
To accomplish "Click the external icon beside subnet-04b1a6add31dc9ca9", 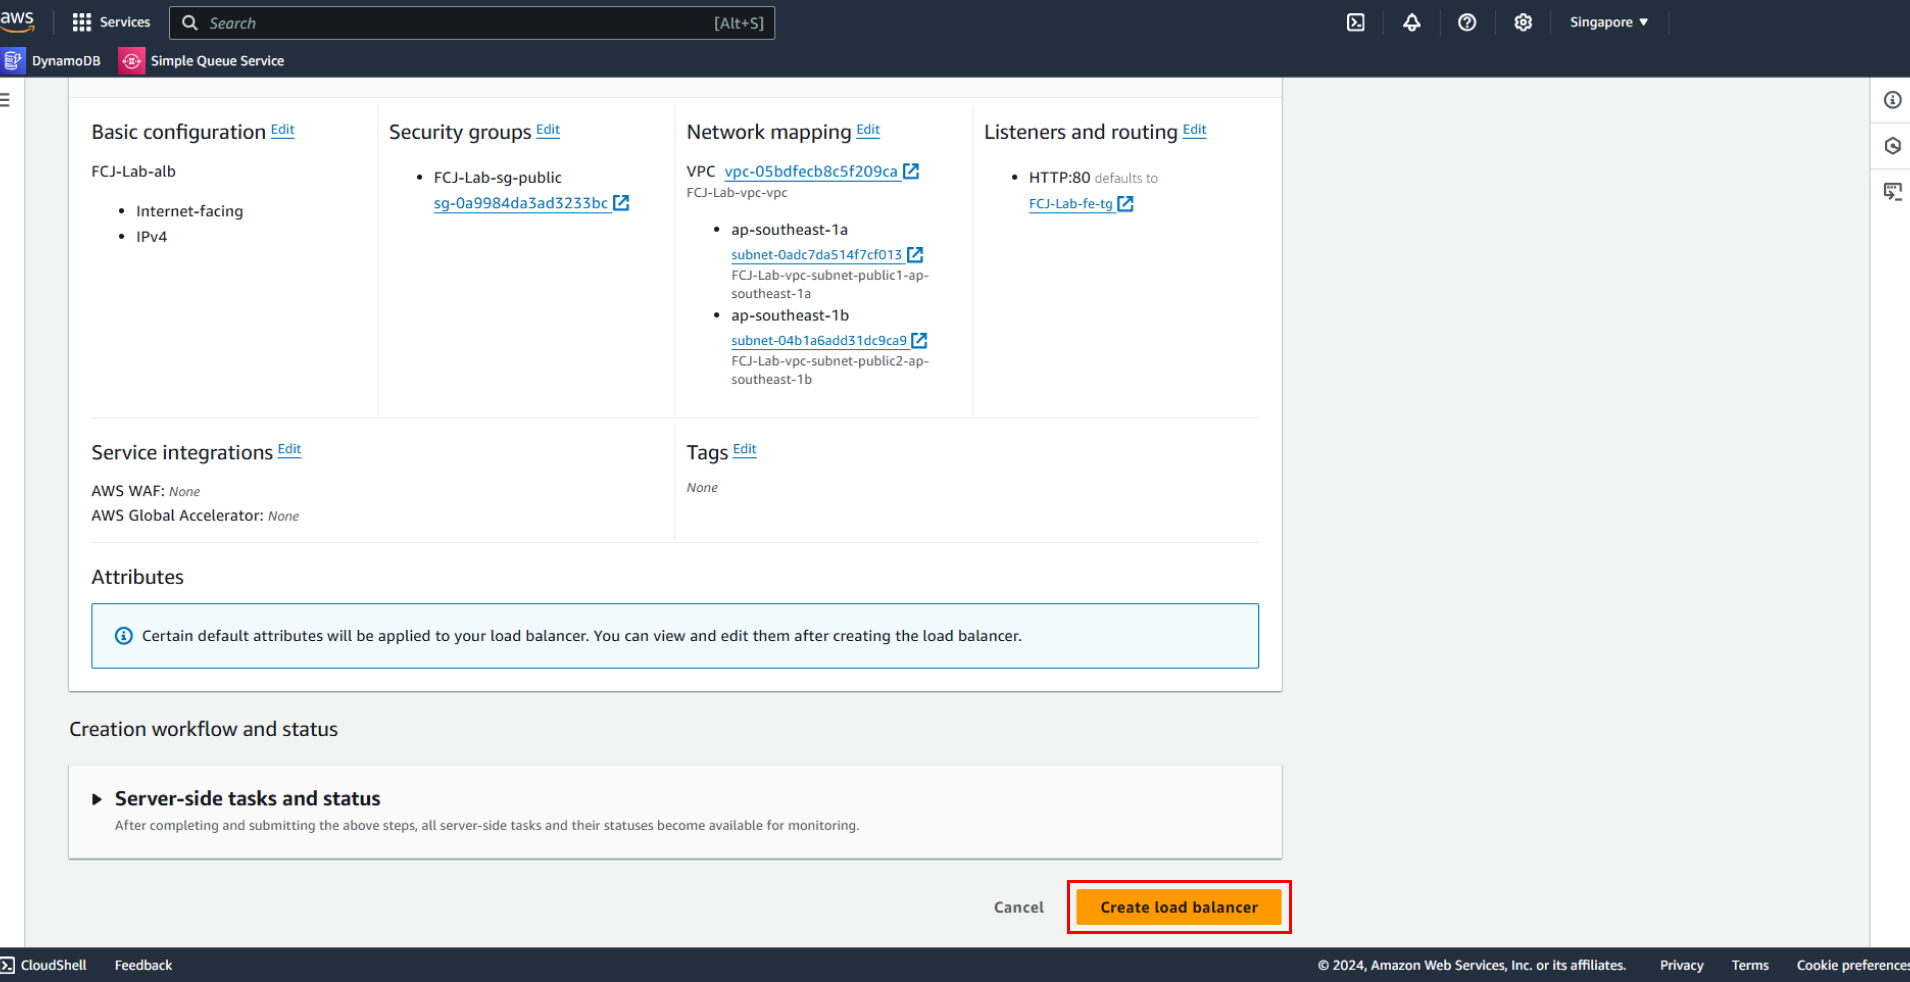I will coord(920,341).
